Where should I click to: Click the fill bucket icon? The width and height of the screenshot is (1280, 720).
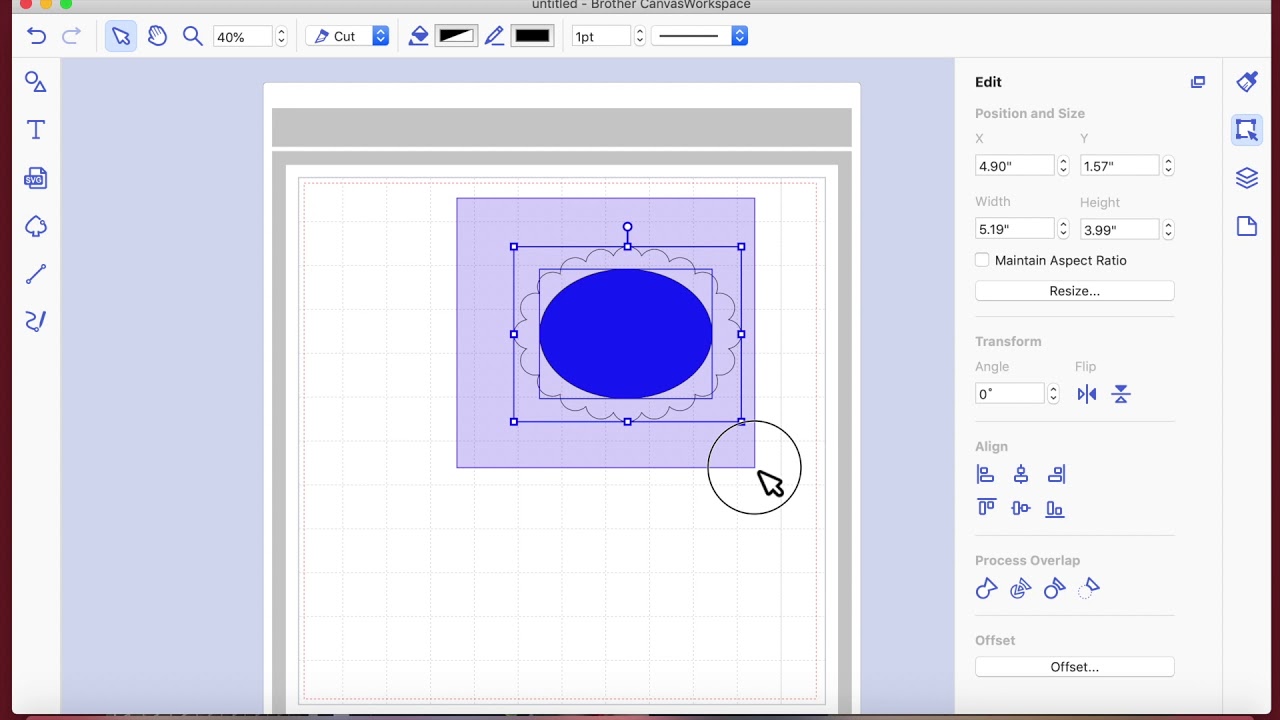pyautogui.click(x=419, y=36)
